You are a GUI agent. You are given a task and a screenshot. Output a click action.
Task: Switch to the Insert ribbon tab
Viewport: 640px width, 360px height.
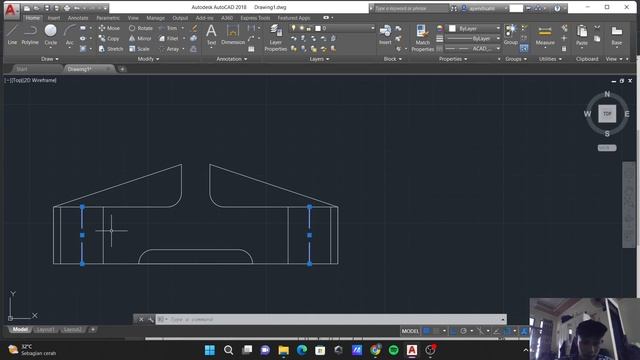pyautogui.click(x=54, y=18)
